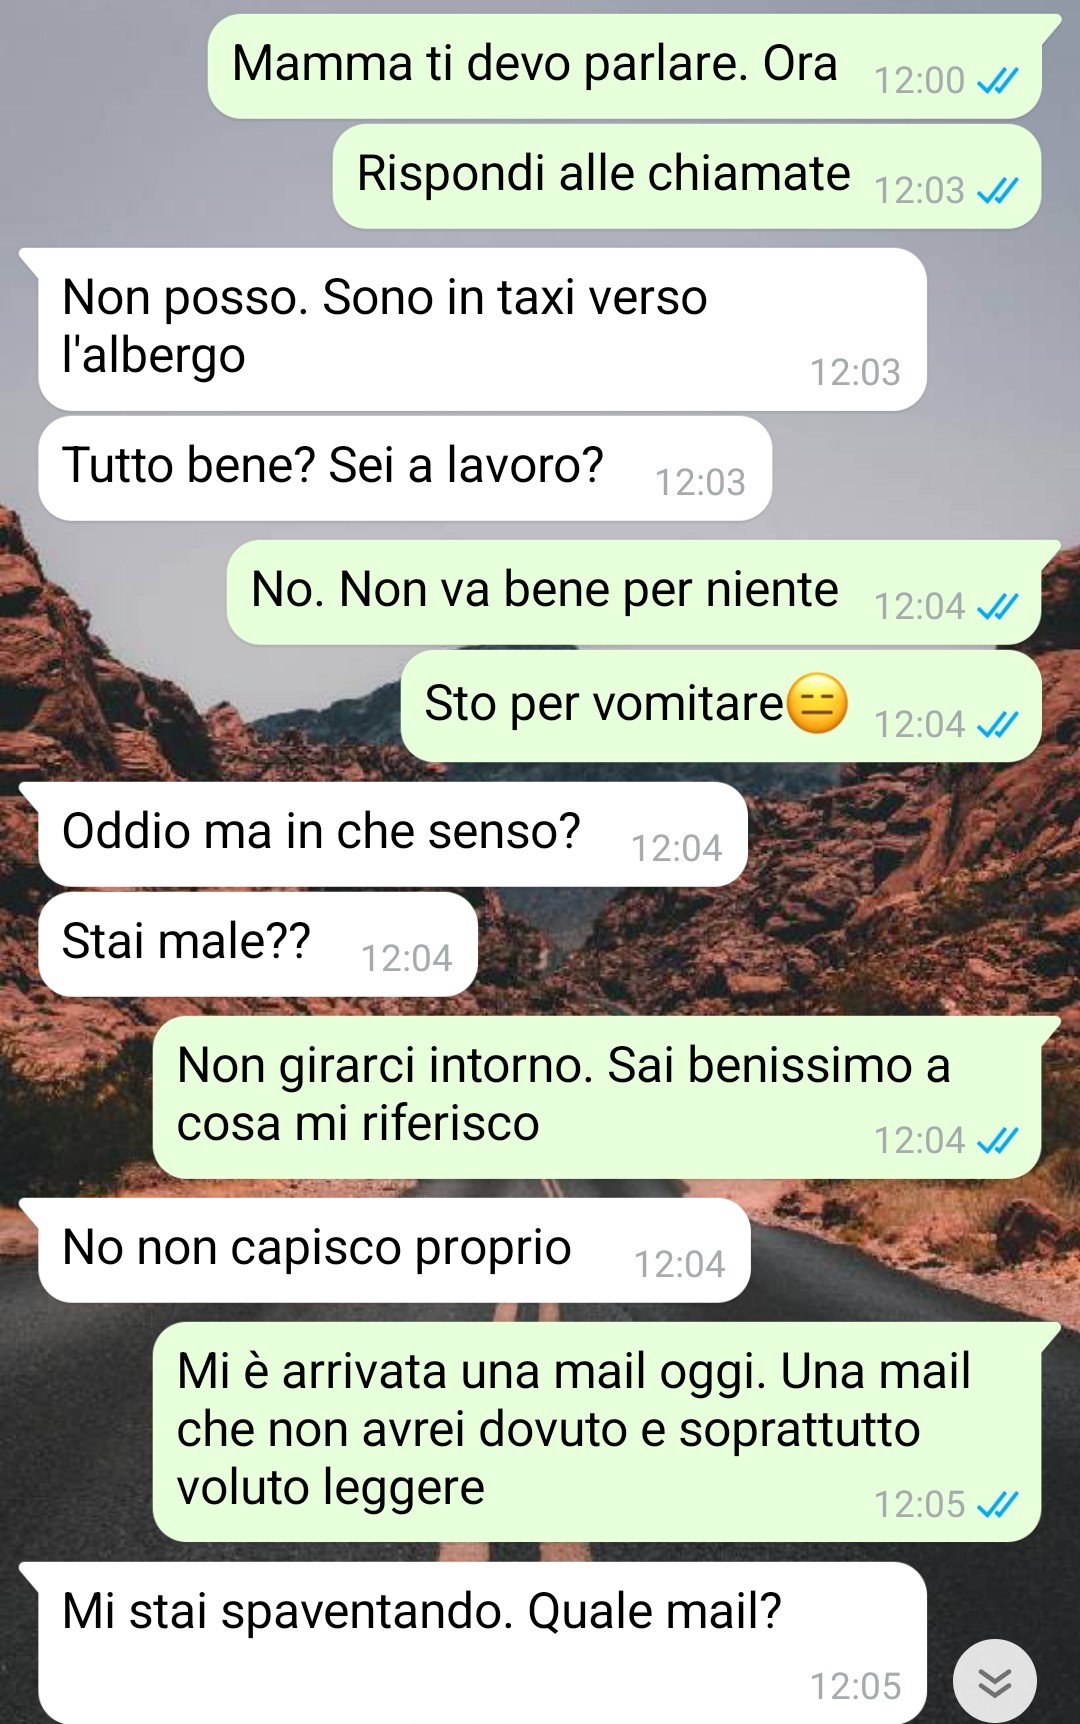Select the message 'Rispondi alle chiamate'

pos(687,176)
